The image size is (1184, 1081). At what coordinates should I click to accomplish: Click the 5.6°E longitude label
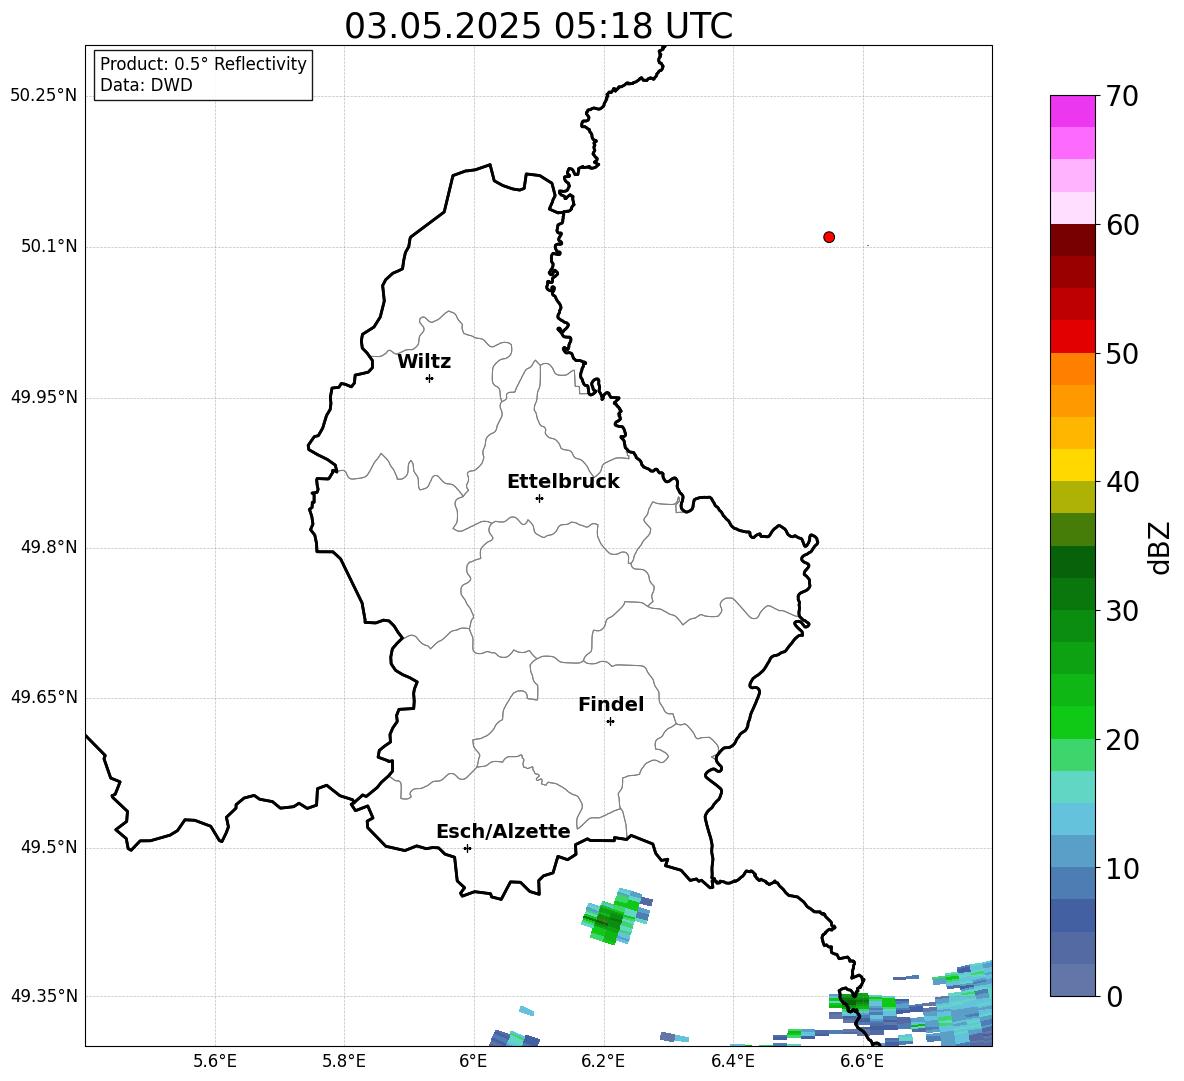coord(215,1061)
